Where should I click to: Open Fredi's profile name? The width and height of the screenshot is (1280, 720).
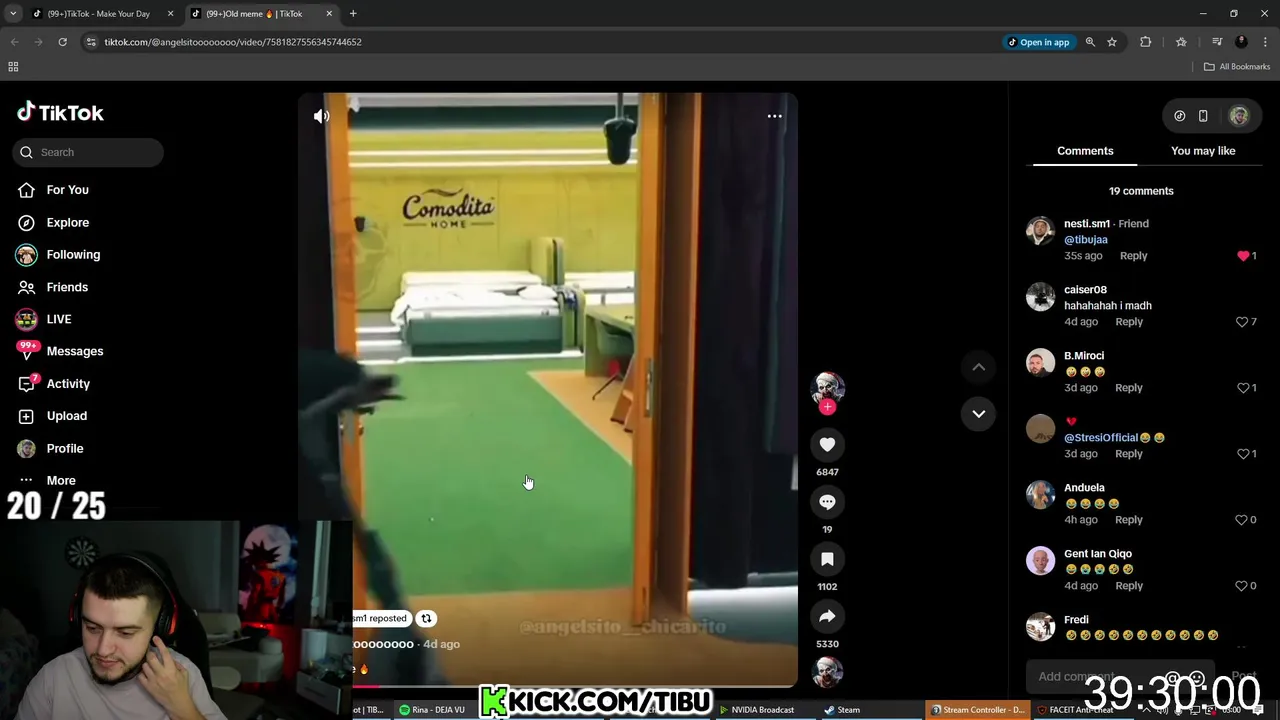pyautogui.click(x=1076, y=620)
